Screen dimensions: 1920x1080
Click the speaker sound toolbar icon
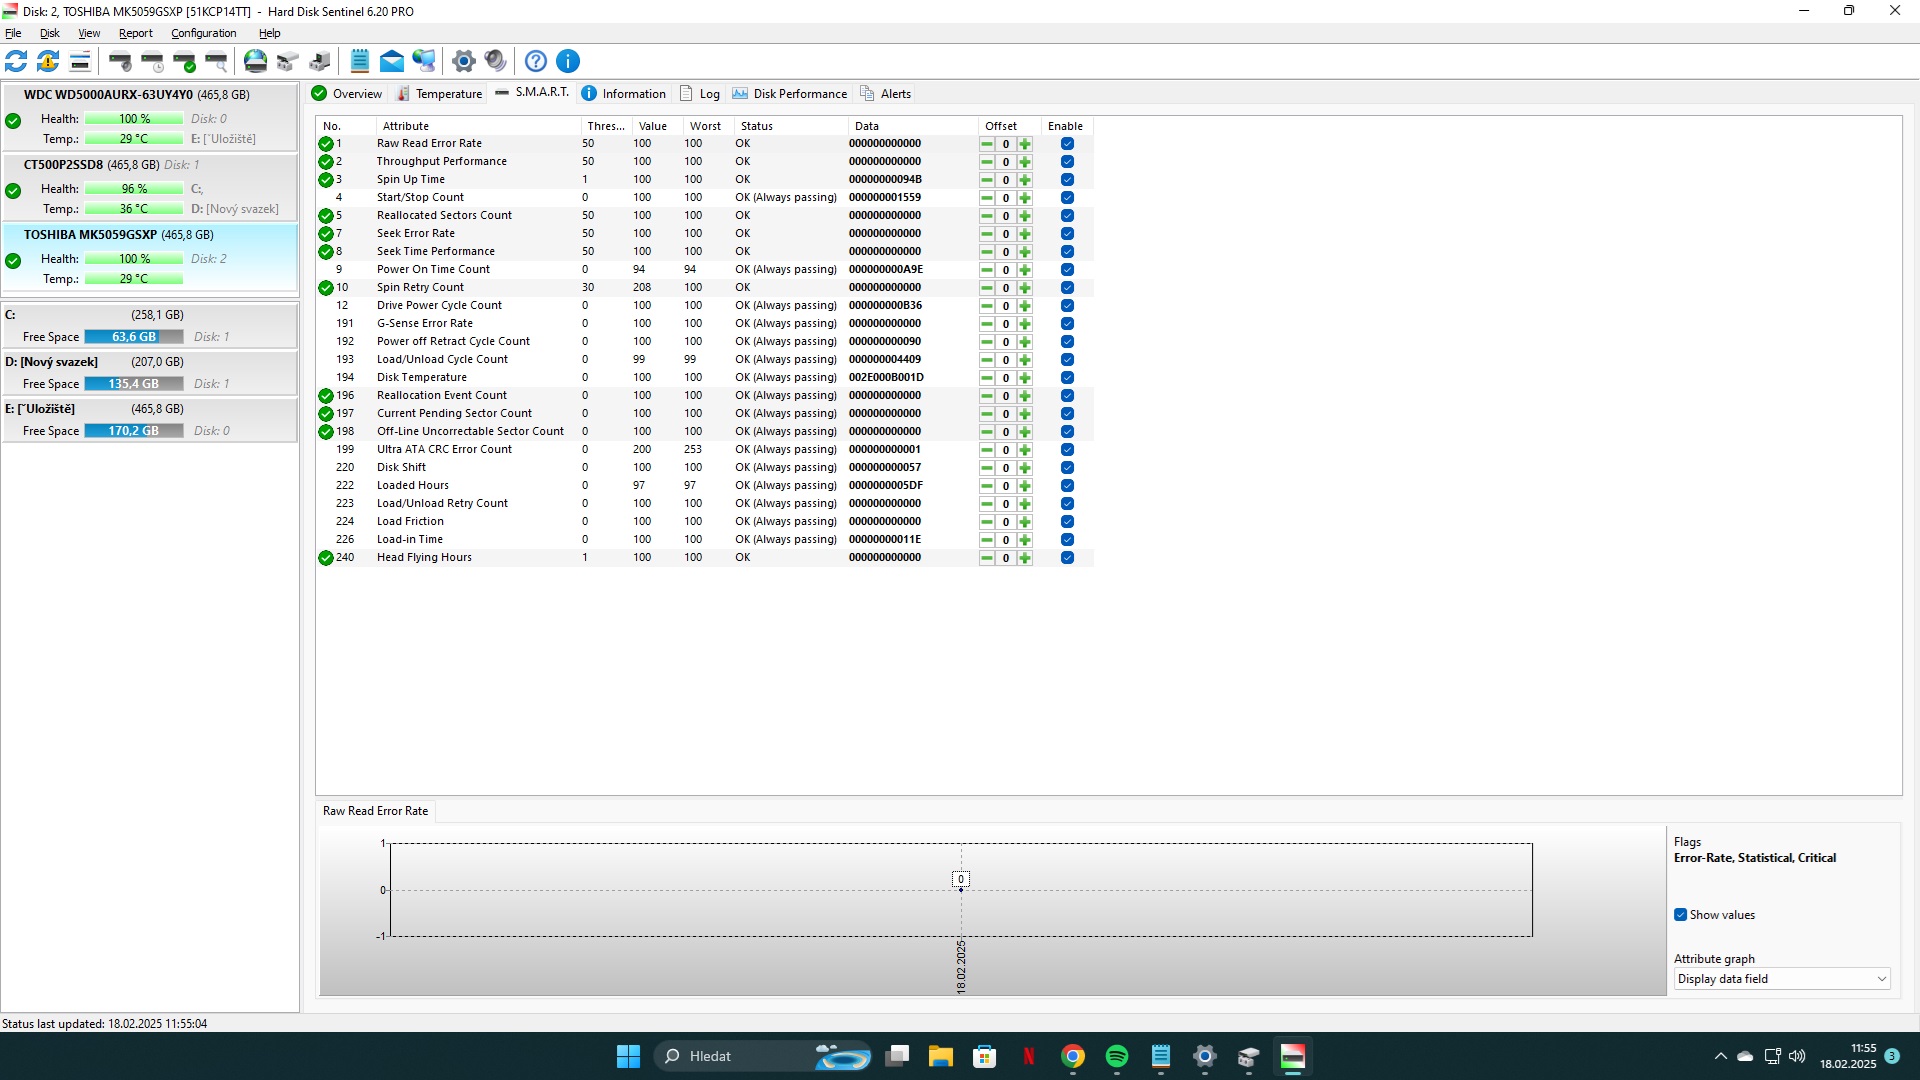(495, 61)
